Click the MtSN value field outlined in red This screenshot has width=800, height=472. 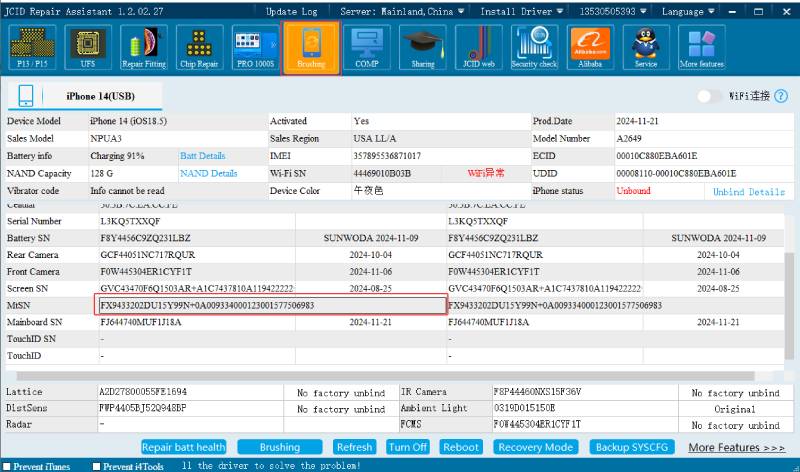coord(271,305)
